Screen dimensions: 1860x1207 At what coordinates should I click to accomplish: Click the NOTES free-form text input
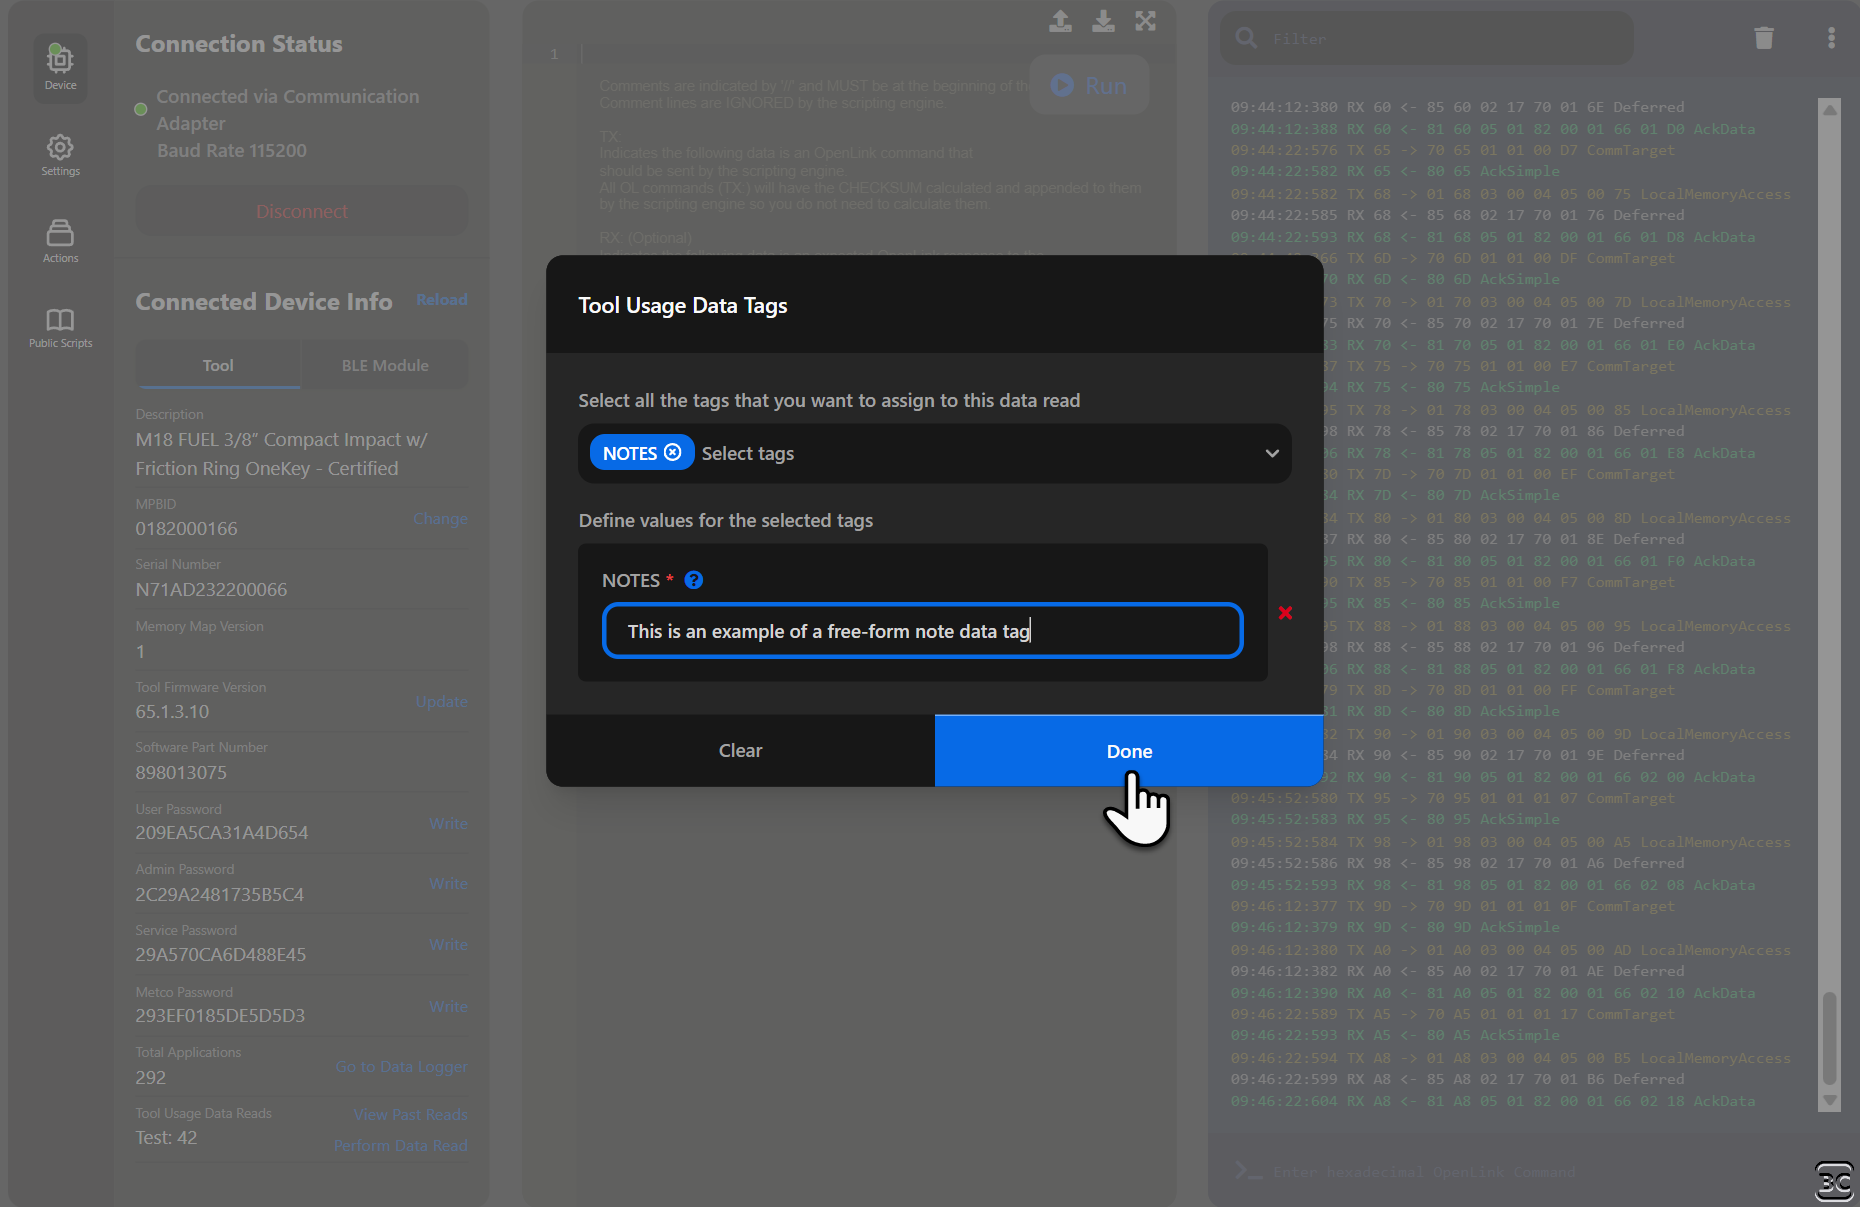click(922, 631)
